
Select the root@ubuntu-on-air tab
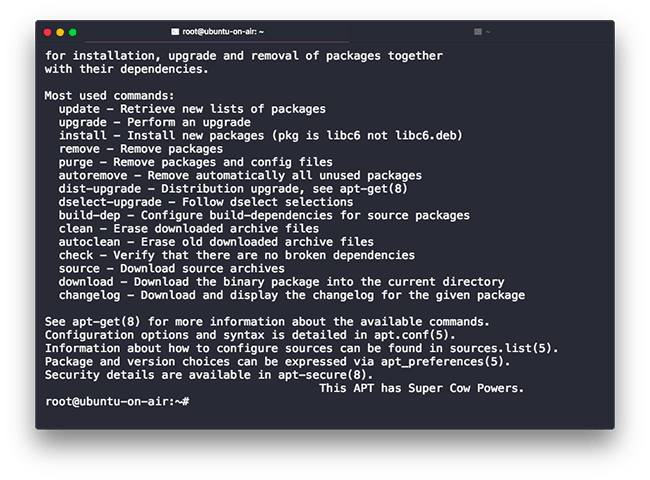[x=217, y=32]
